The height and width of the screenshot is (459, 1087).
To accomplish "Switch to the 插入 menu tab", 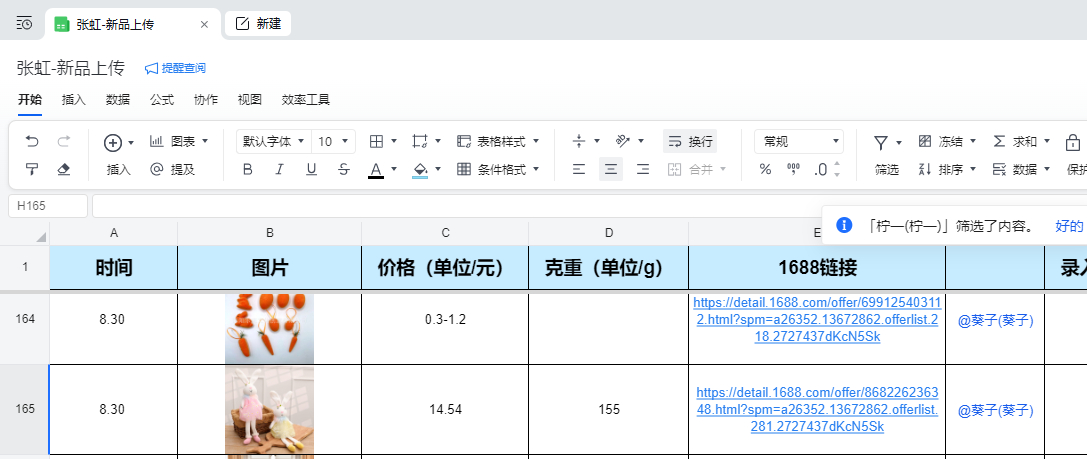I will point(74,100).
